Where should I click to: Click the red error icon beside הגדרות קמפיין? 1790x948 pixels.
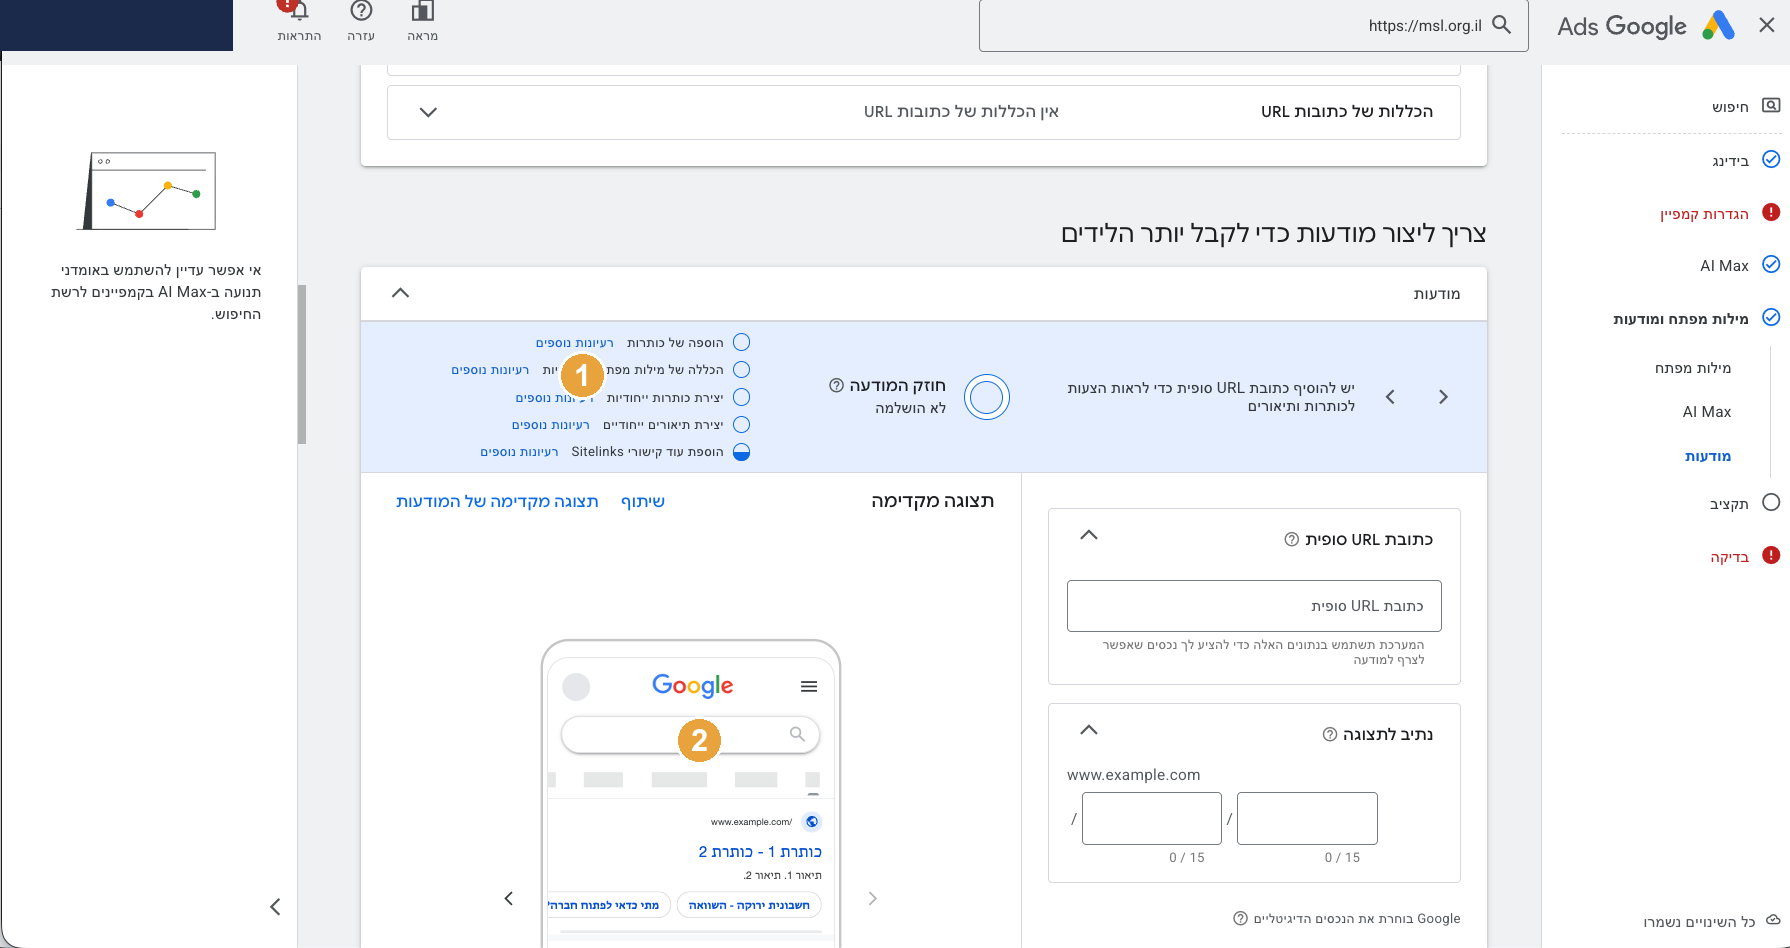(1771, 212)
